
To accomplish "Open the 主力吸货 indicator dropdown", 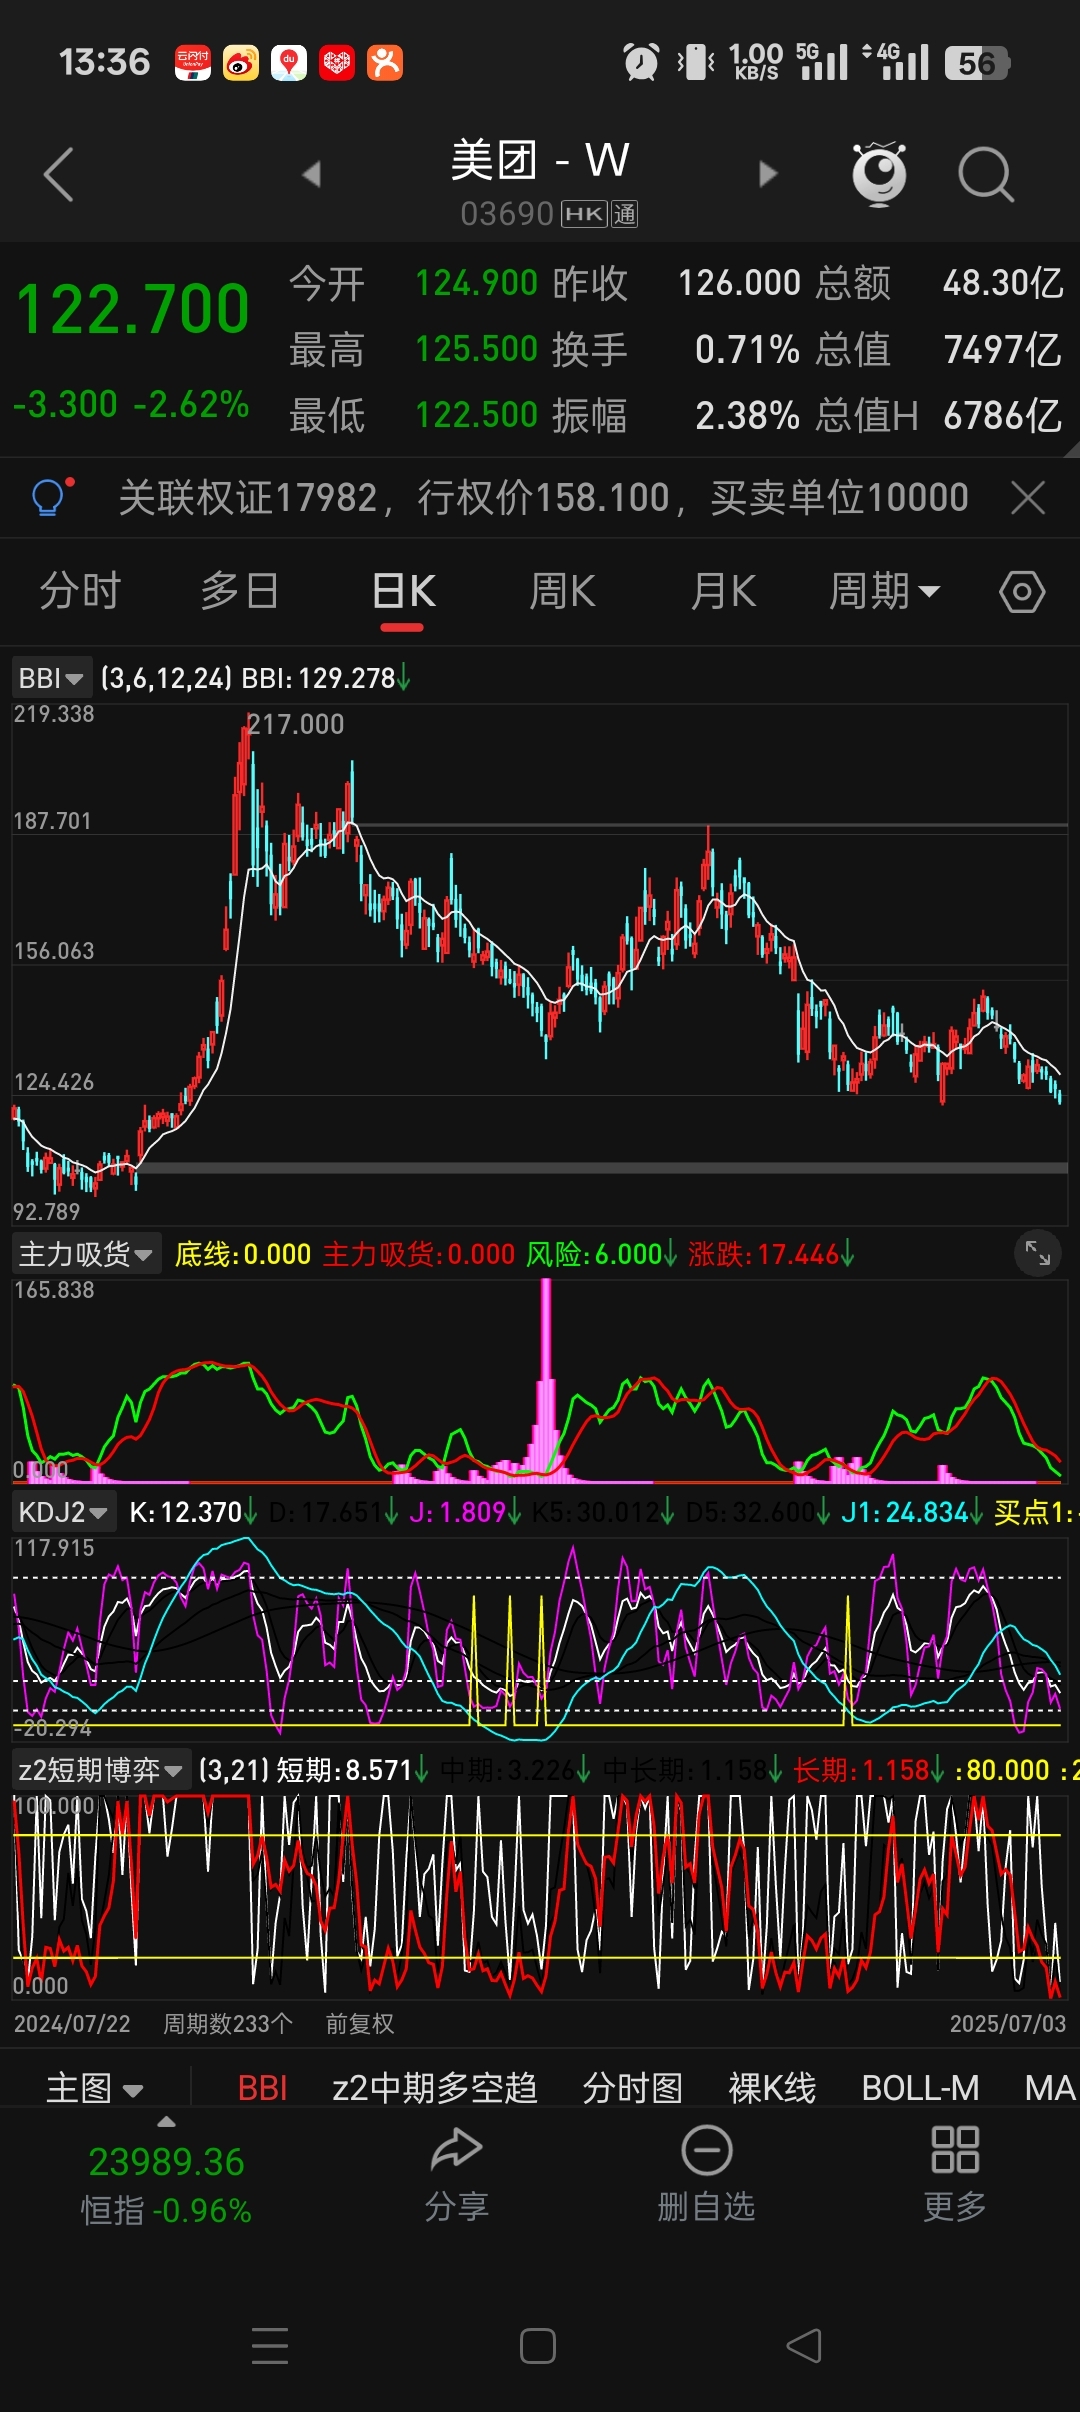I will 86,1254.
